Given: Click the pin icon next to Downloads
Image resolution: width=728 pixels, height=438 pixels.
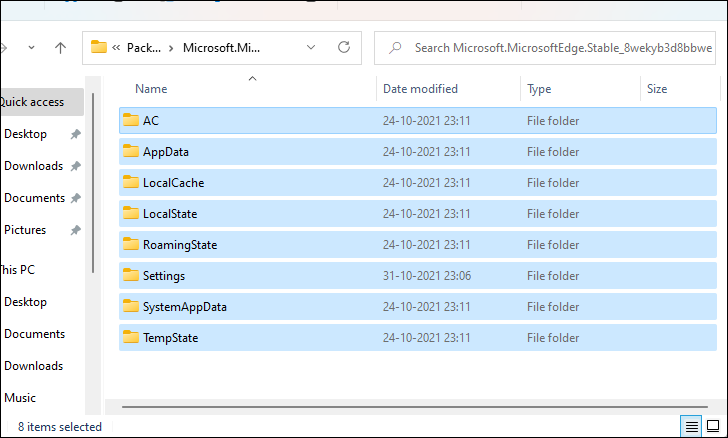Looking at the screenshot, I should [76, 166].
